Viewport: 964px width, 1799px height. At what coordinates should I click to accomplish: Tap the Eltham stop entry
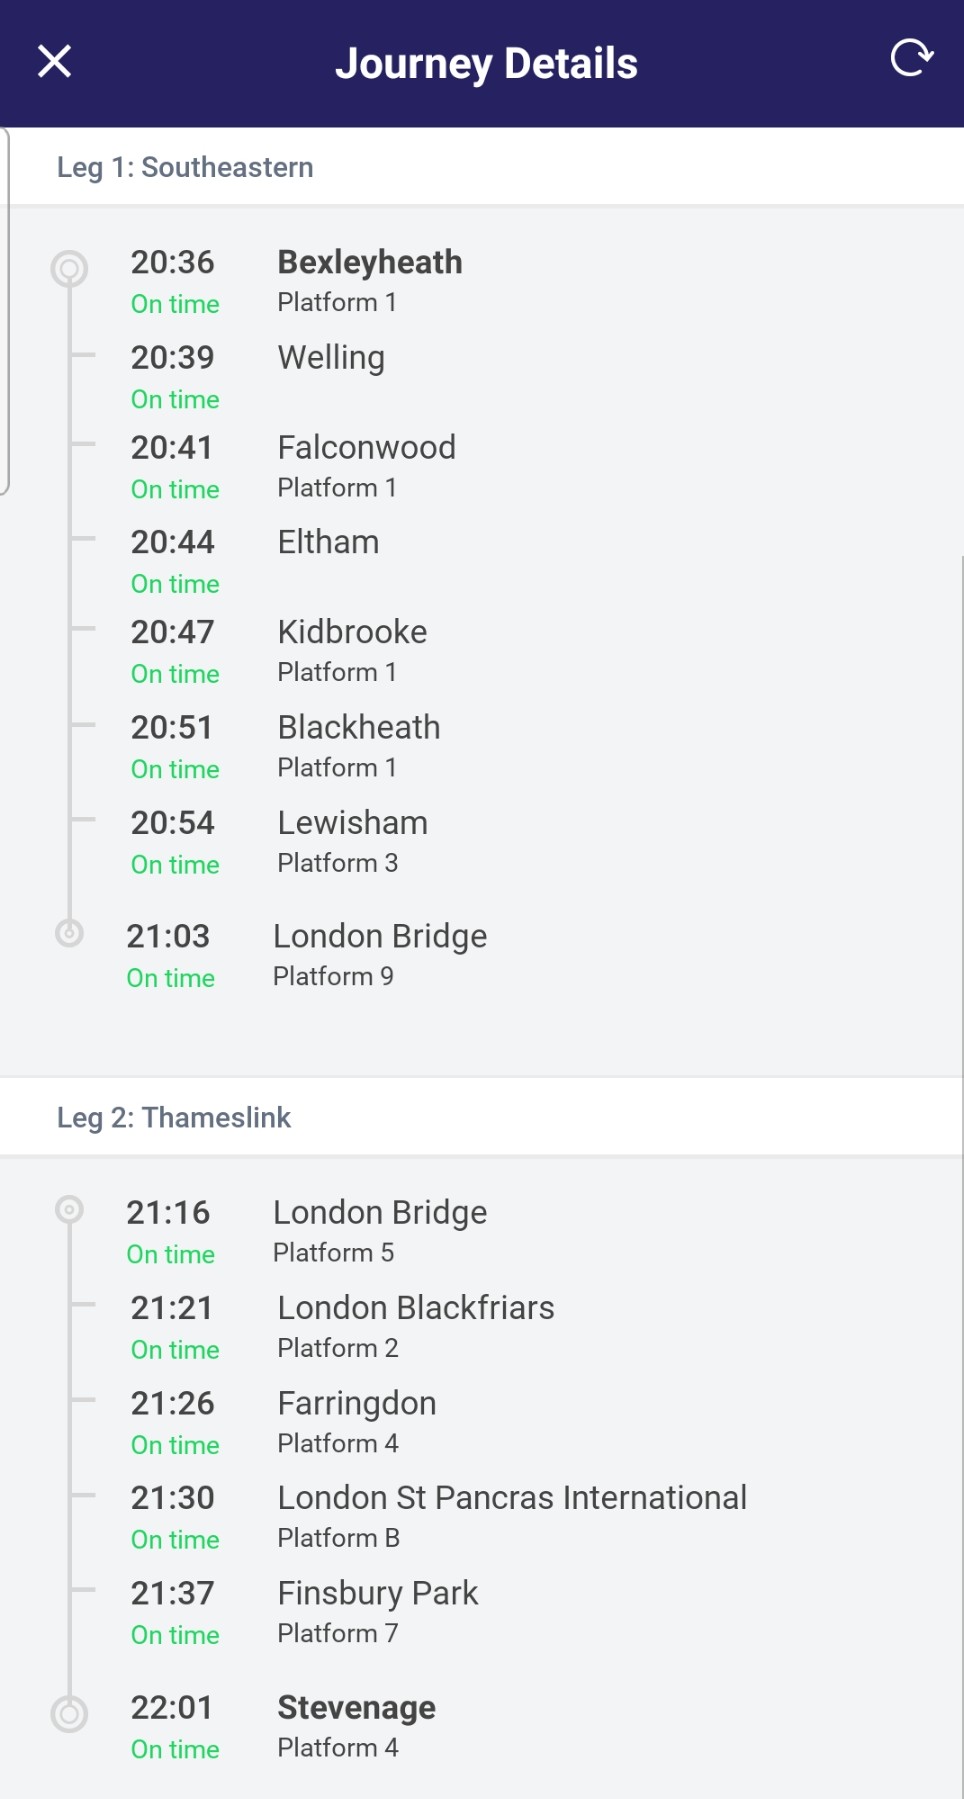pyautogui.click(x=328, y=542)
